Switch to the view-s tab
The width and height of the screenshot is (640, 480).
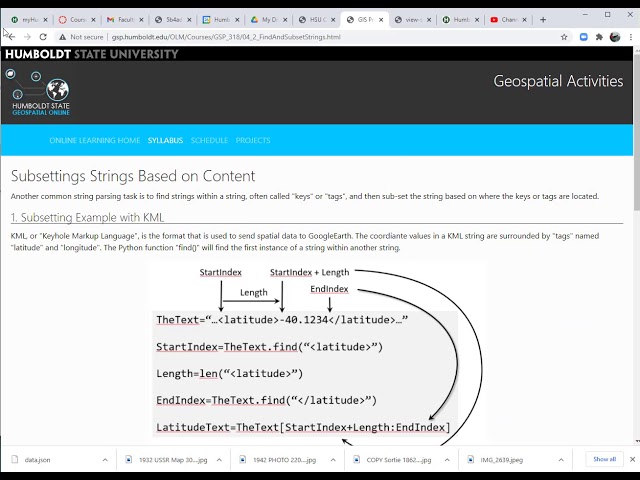tap(413, 20)
